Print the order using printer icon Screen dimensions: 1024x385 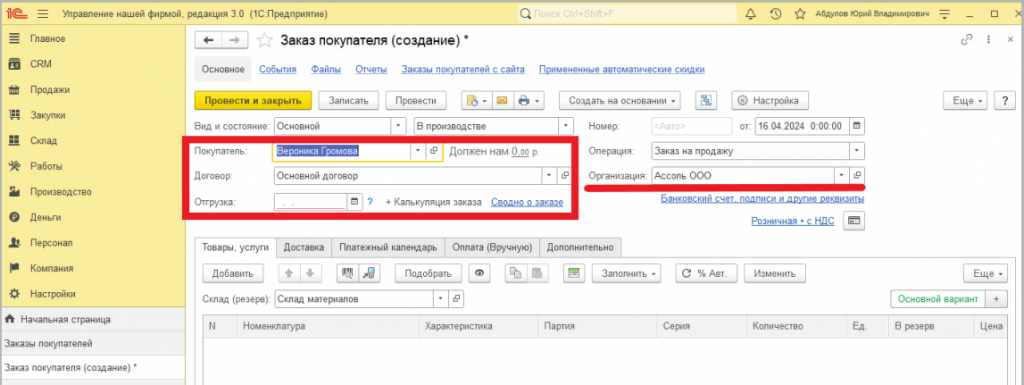528,100
